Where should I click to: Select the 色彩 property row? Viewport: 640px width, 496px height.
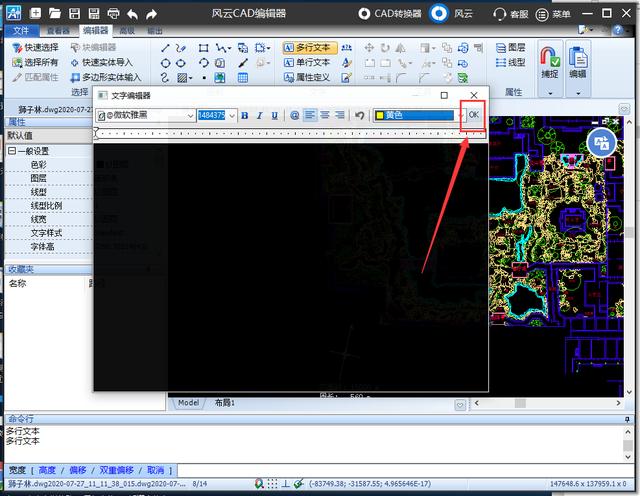click(49, 165)
